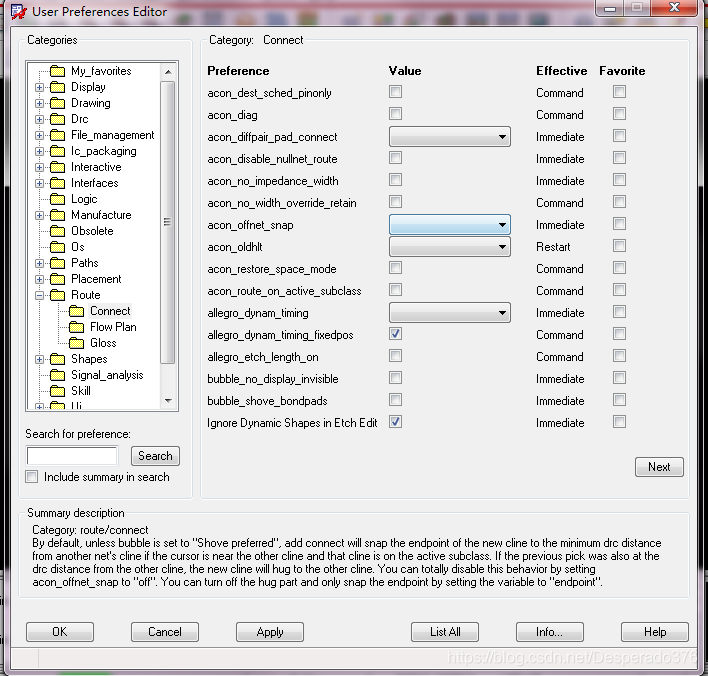The height and width of the screenshot is (676, 708).
Task: Uncheck Ignore Dynamic Shapes in Etch Edit
Action: (396, 422)
